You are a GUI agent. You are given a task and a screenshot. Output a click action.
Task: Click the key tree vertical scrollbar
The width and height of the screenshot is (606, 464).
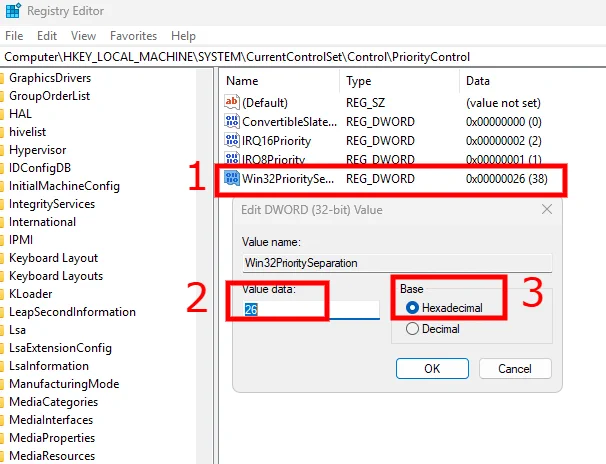[x=204, y=266]
